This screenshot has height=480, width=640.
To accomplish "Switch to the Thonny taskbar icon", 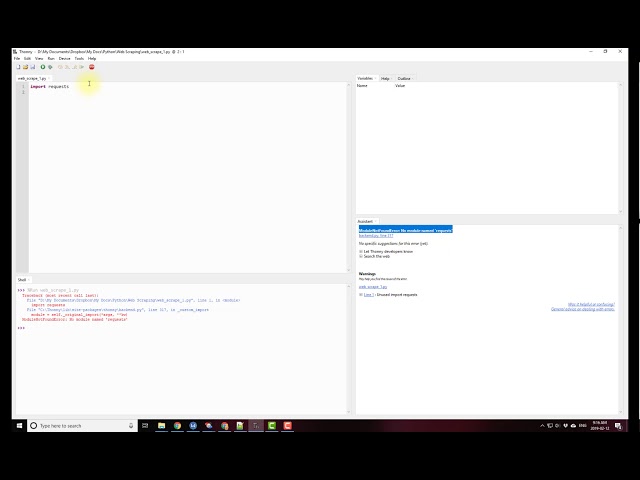I will coord(256,426).
